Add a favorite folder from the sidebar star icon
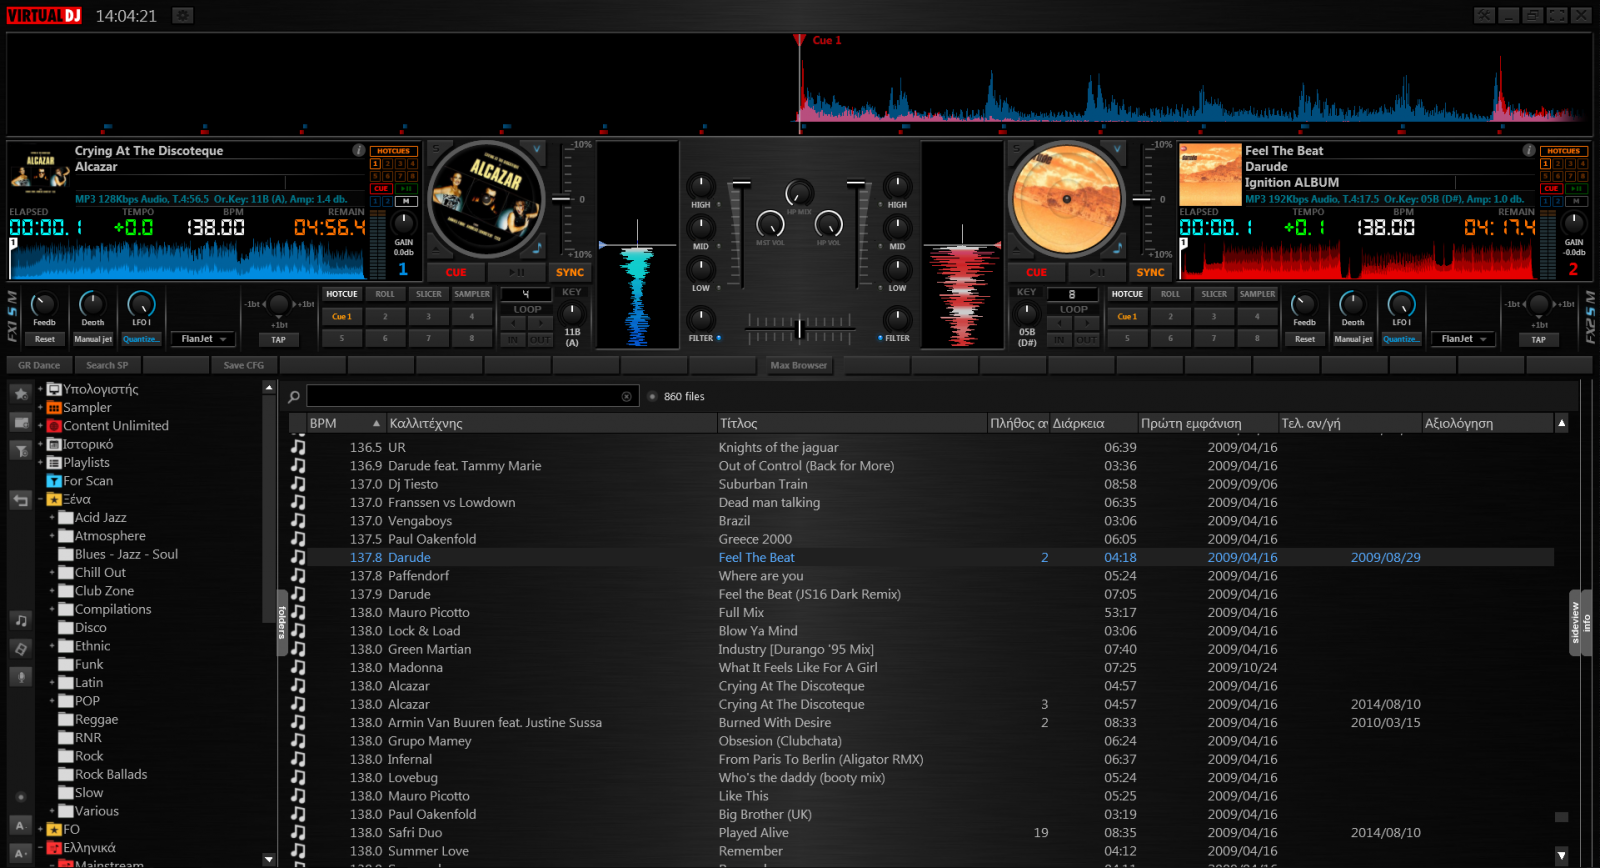1600x868 pixels. pyautogui.click(x=20, y=394)
